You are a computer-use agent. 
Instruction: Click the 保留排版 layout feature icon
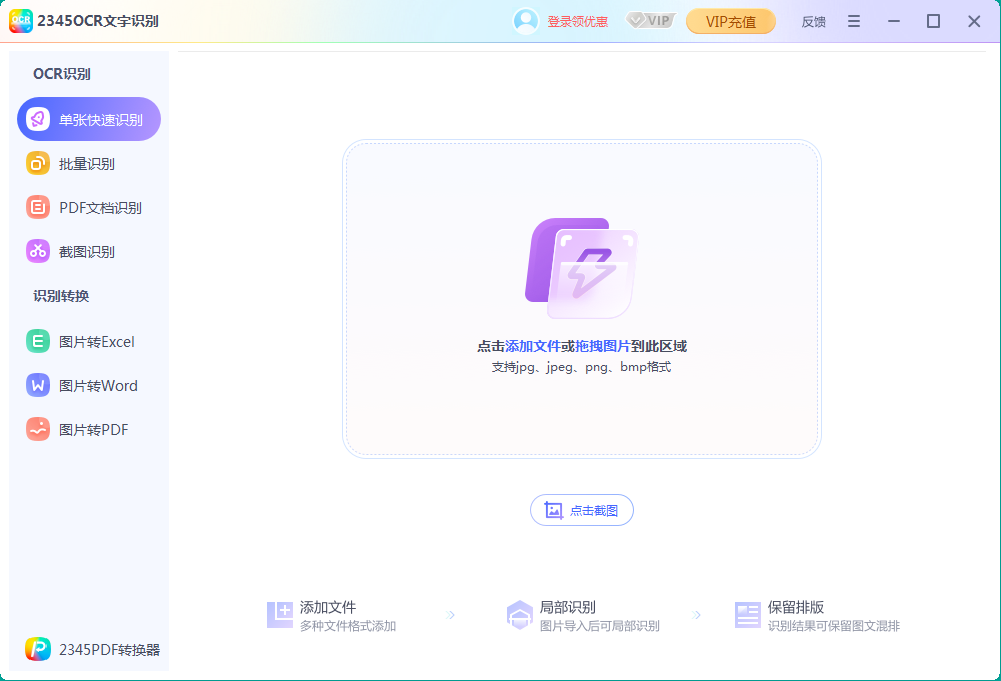748,615
